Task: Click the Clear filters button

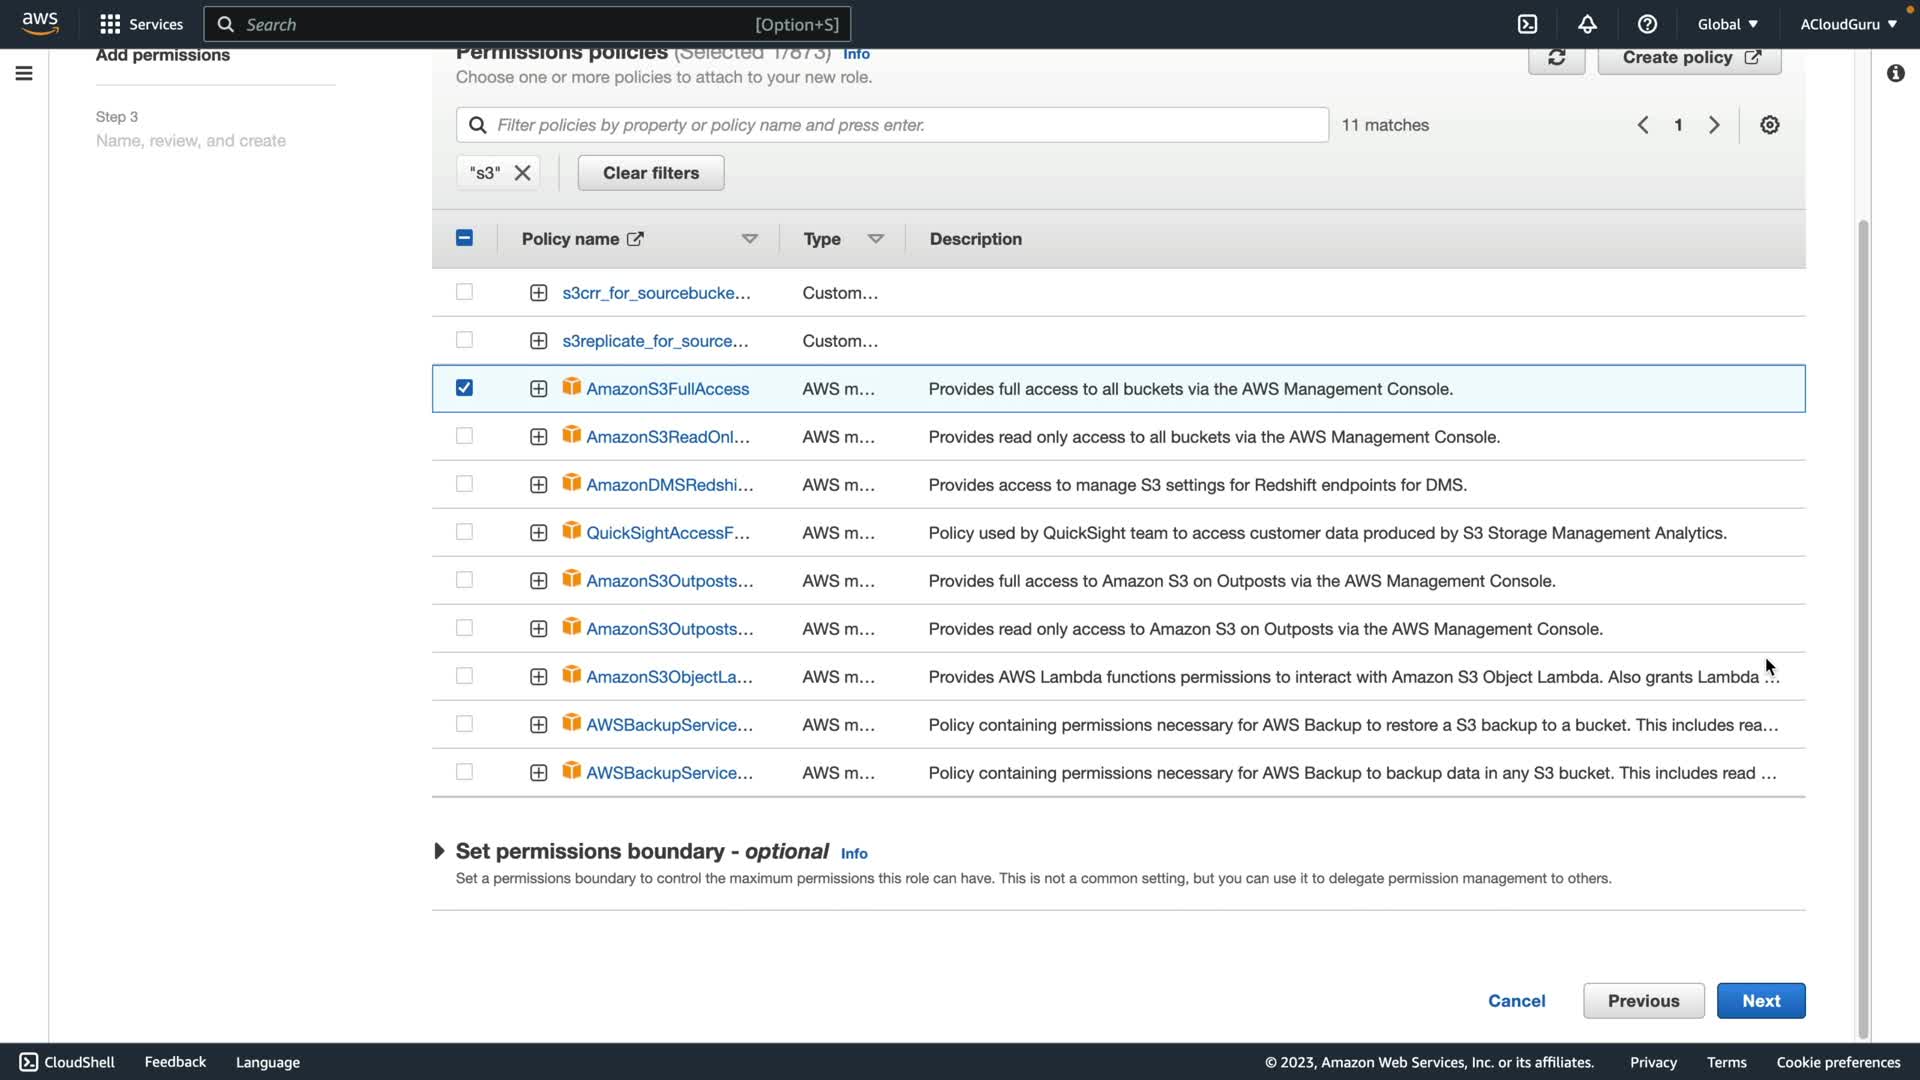Action: click(x=650, y=173)
